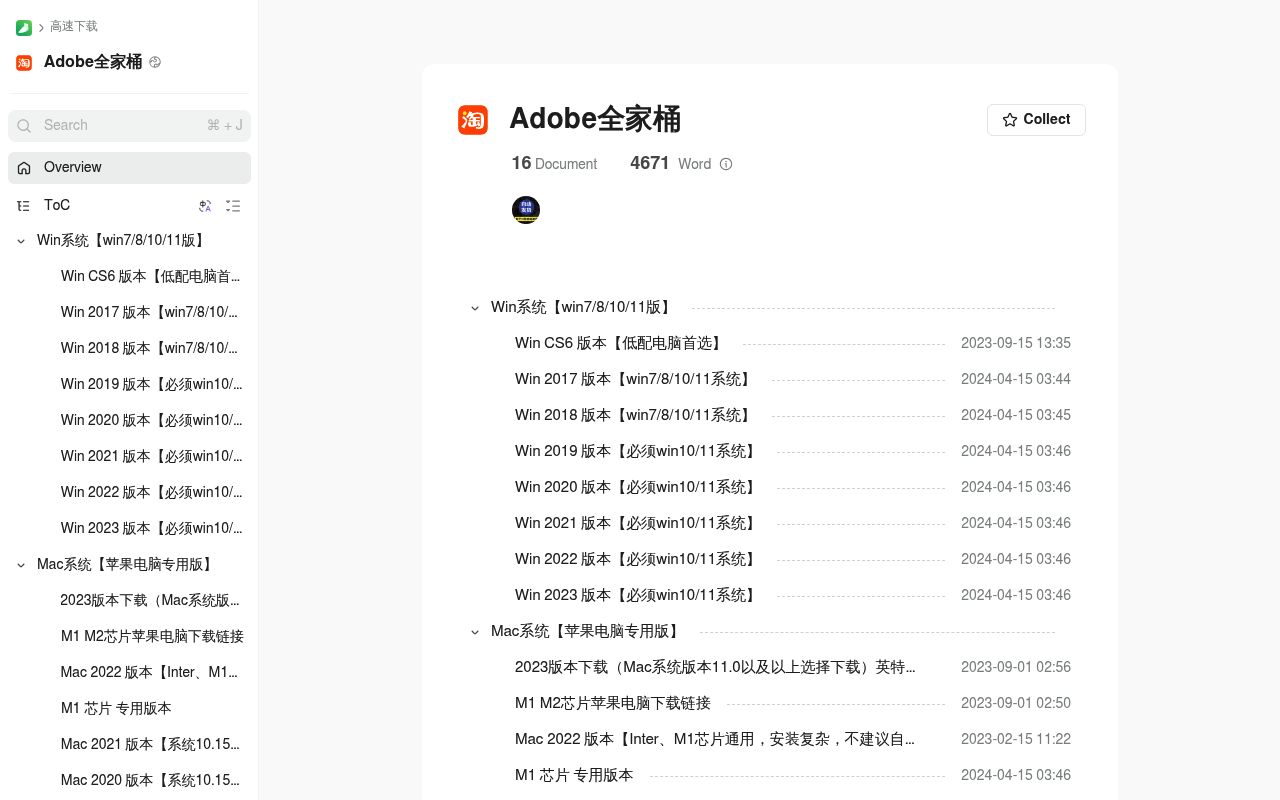Image resolution: width=1280 pixels, height=800 pixels.
Task: Select the Overview menu item
Action: point(129,168)
